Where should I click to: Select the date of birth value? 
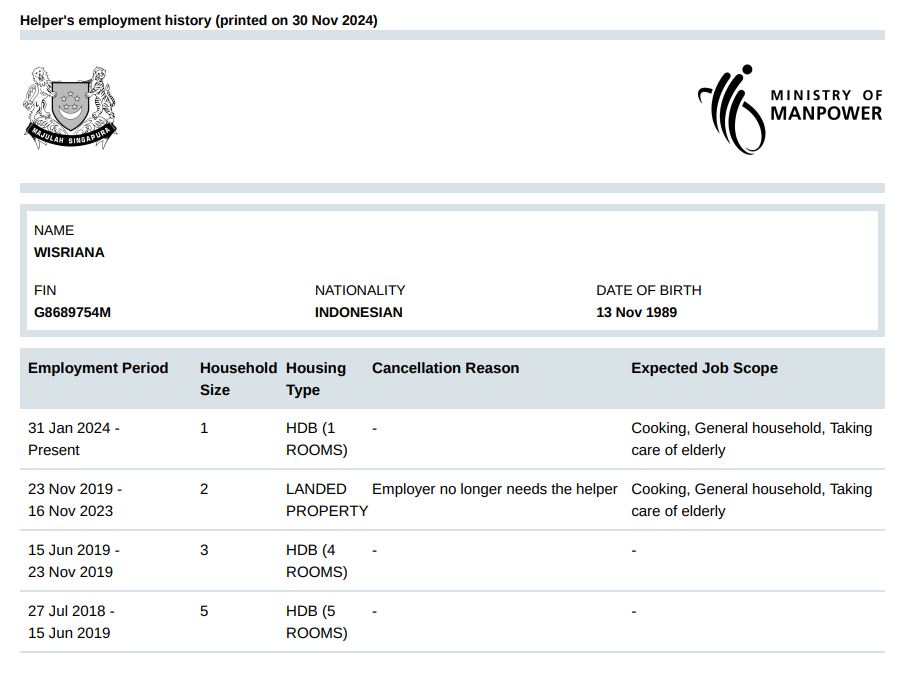(x=636, y=312)
